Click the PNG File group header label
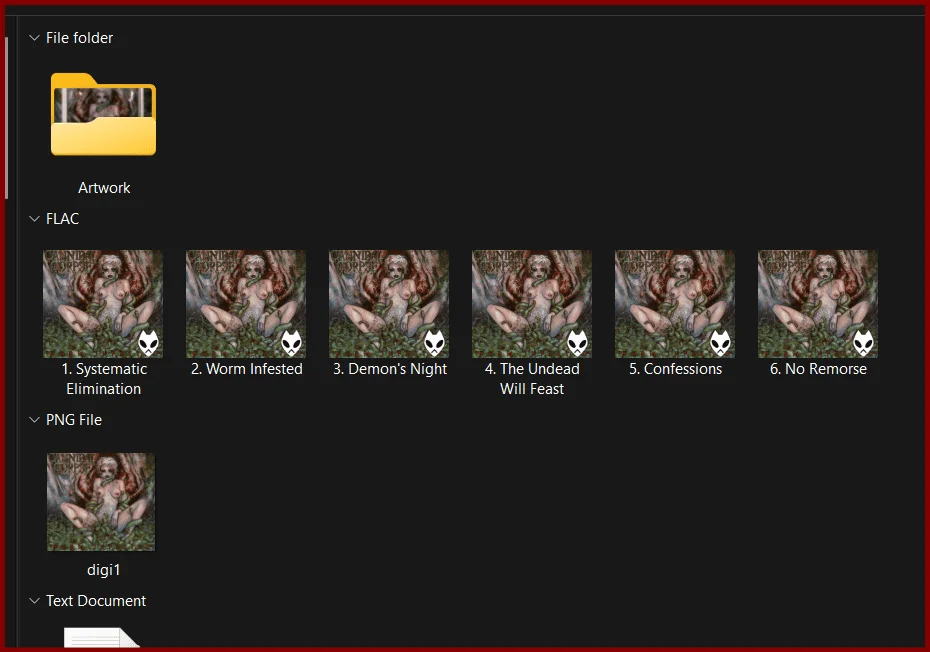 click(x=74, y=420)
